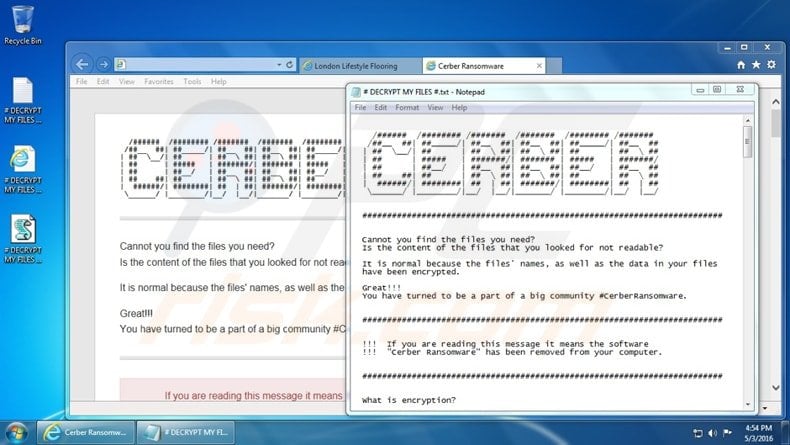Go to Internet Explorer home page
The width and height of the screenshot is (790, 445).
(741, 65)
